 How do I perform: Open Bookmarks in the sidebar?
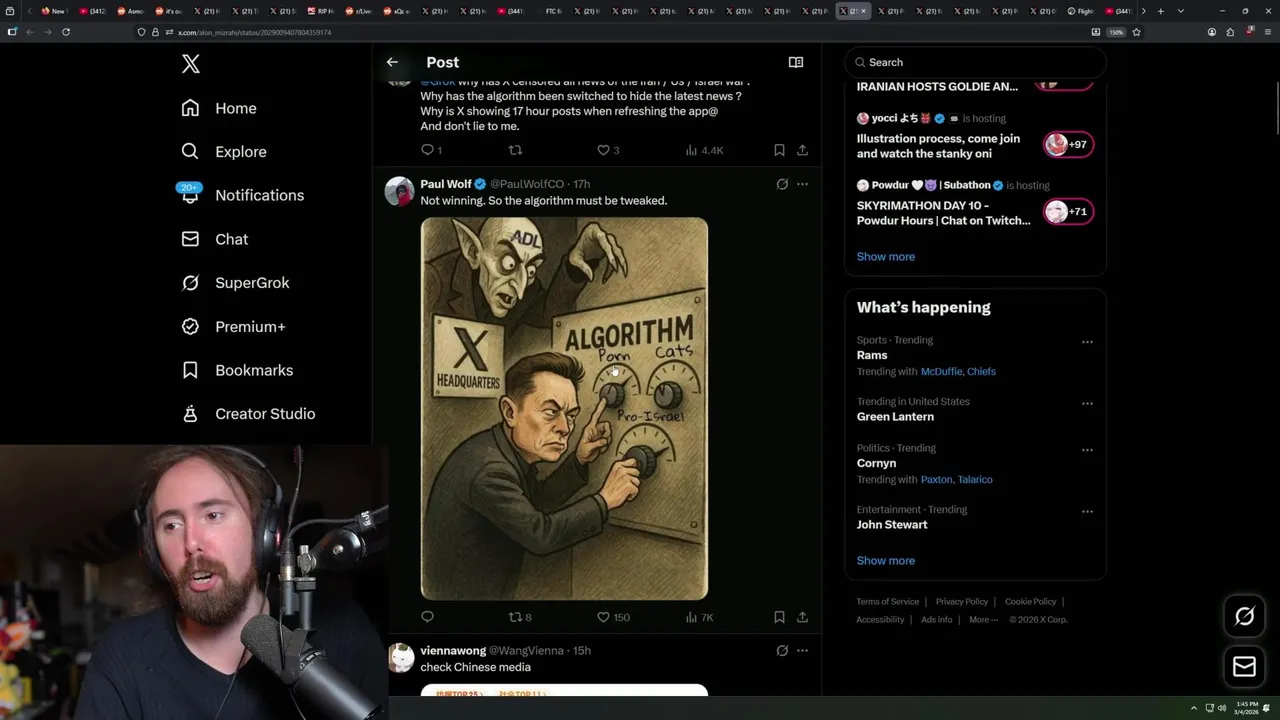click(237, 370)
